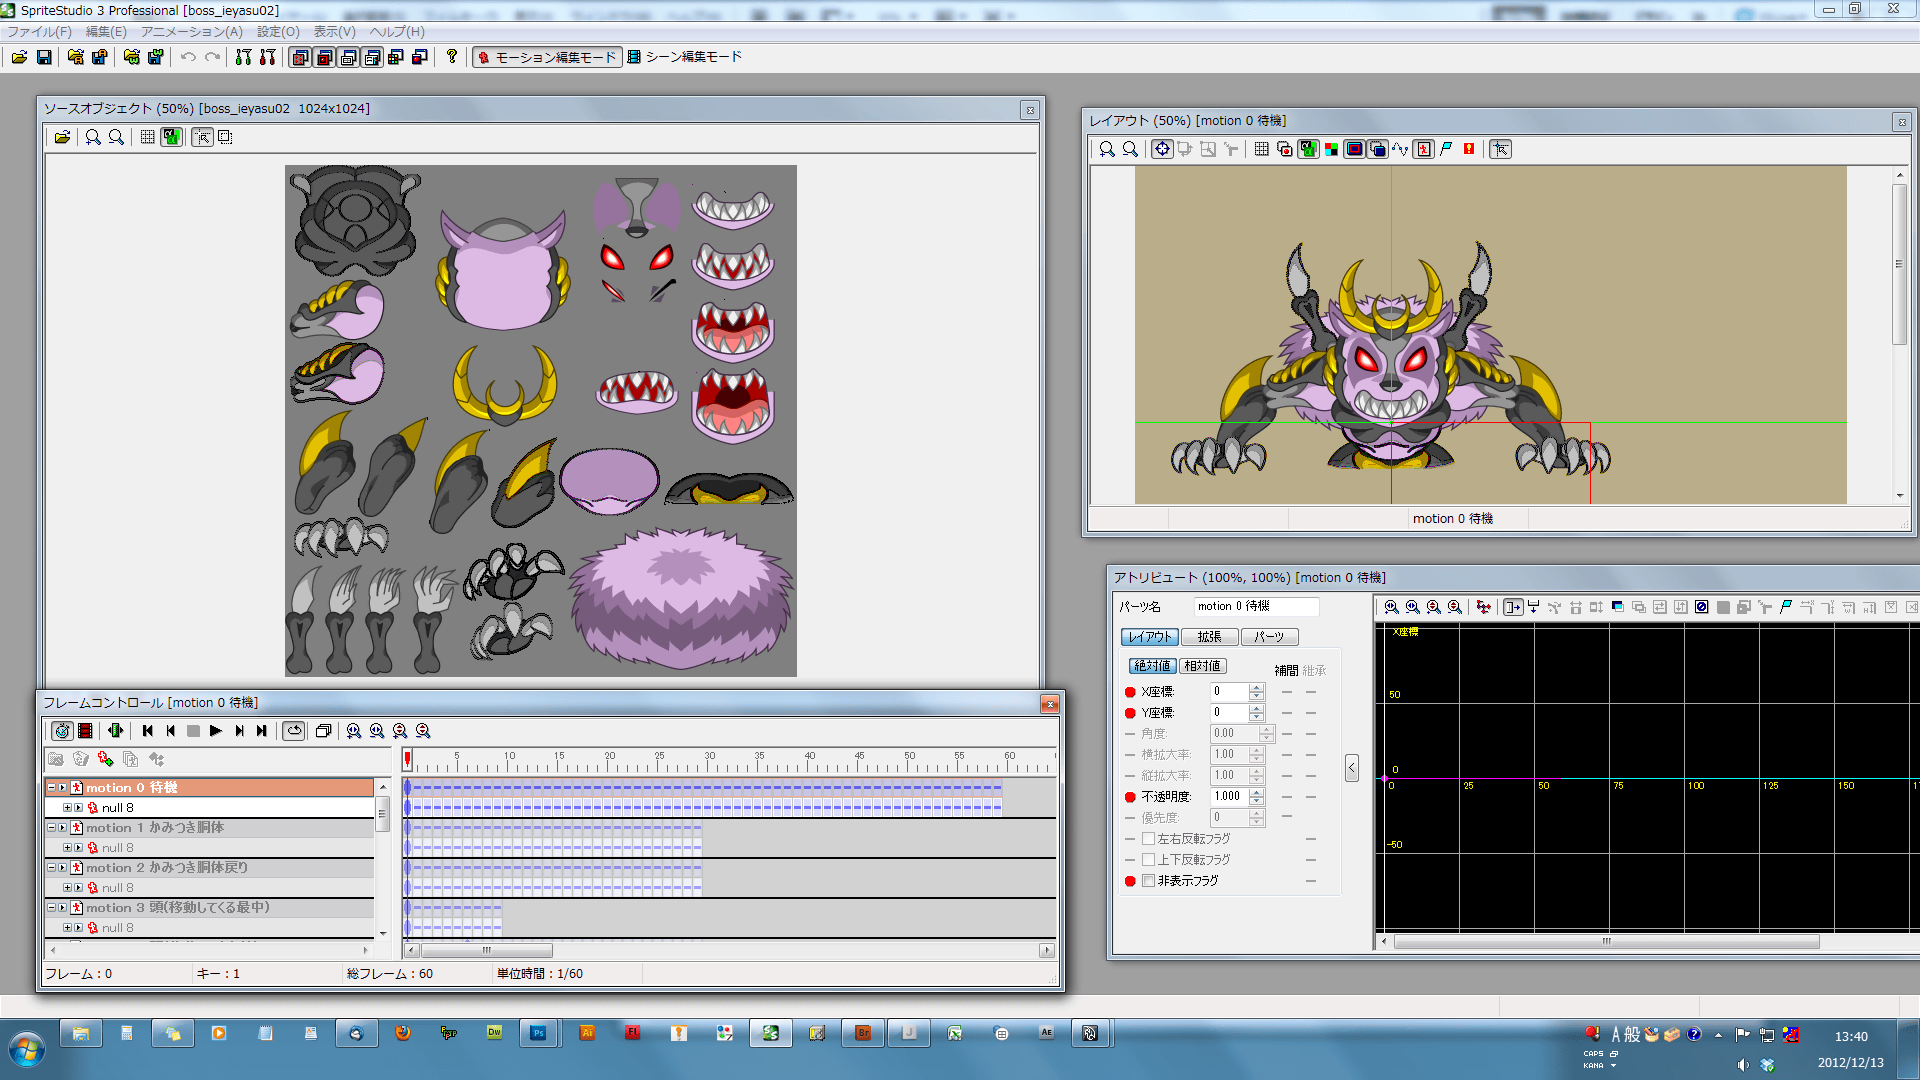Switch to モーション編集モード
The height and width of the screenshot is (1080, 1920).
tap(548, 57)
